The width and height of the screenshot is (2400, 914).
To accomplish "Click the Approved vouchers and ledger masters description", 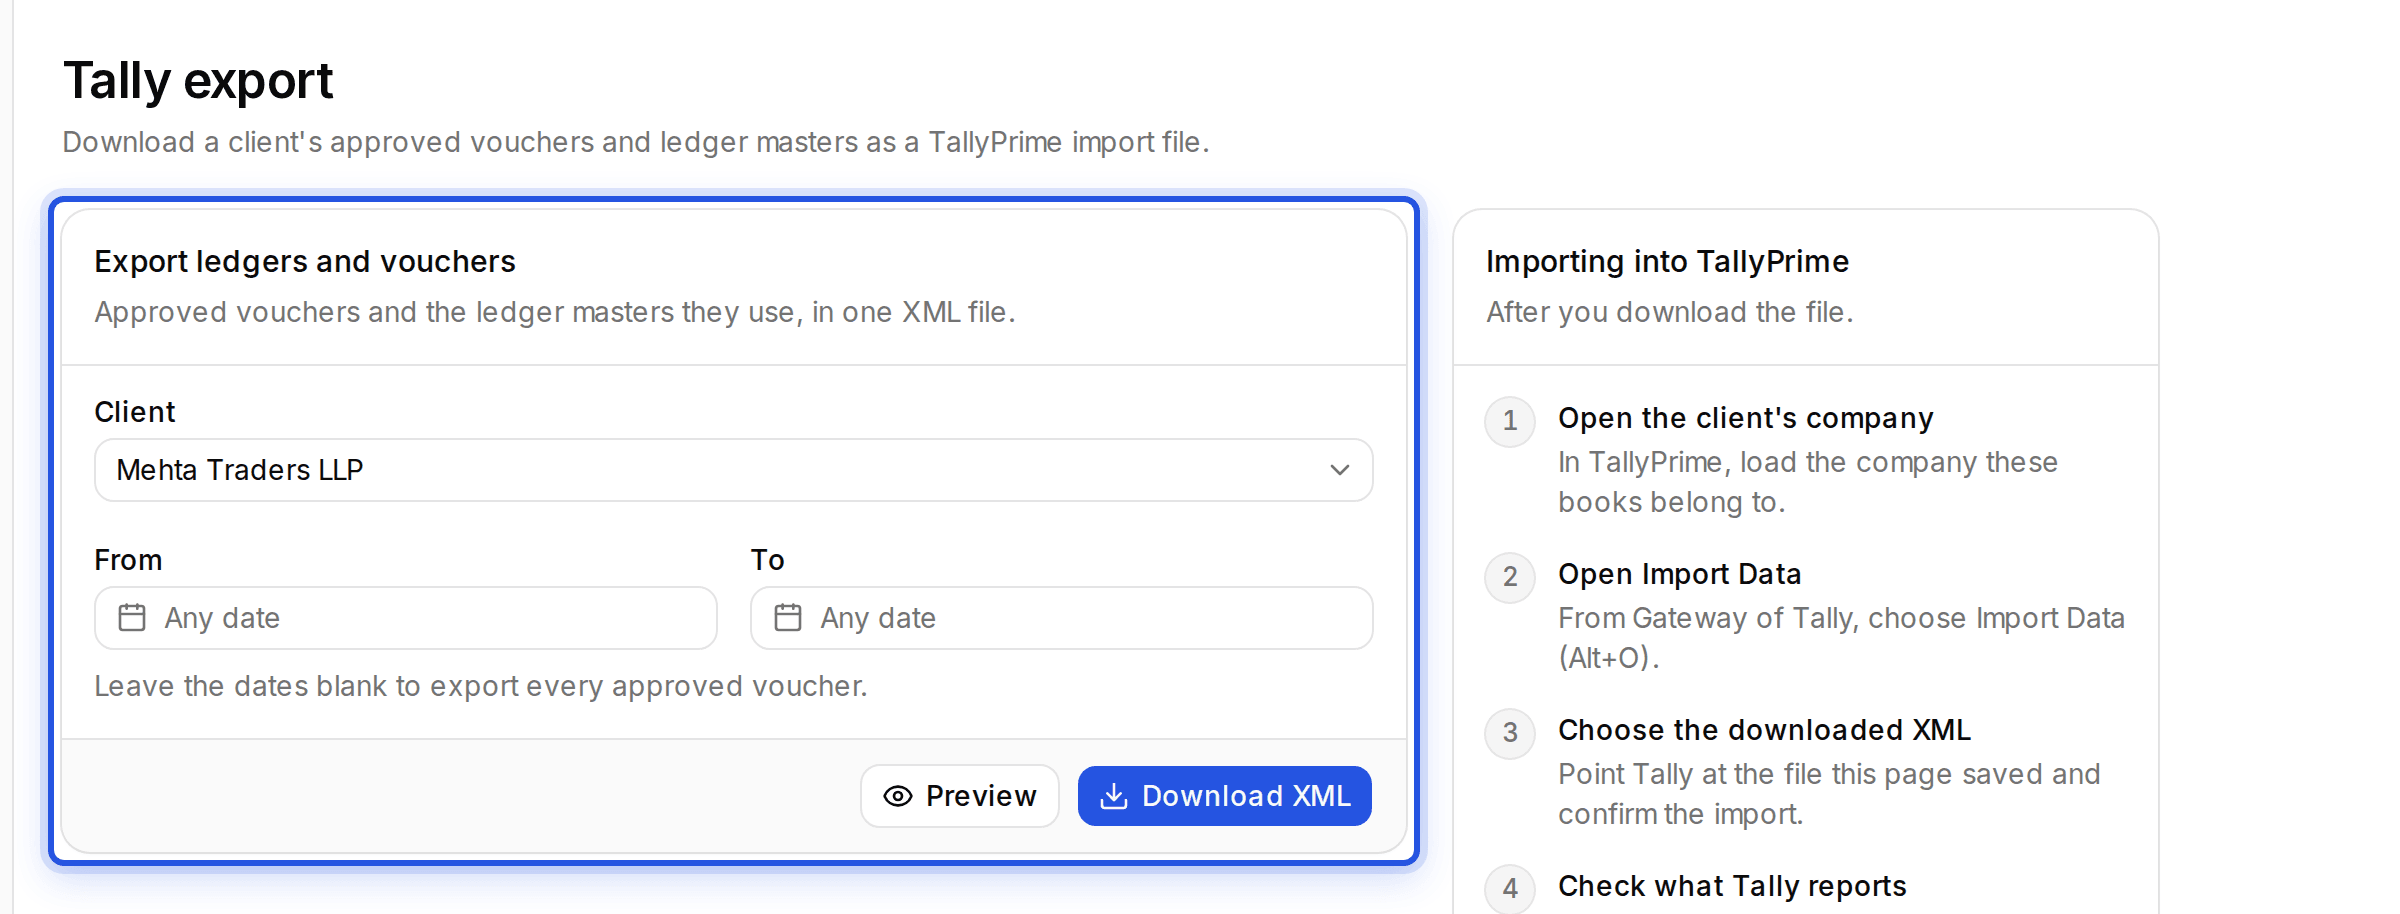I will tap(555, 312).
